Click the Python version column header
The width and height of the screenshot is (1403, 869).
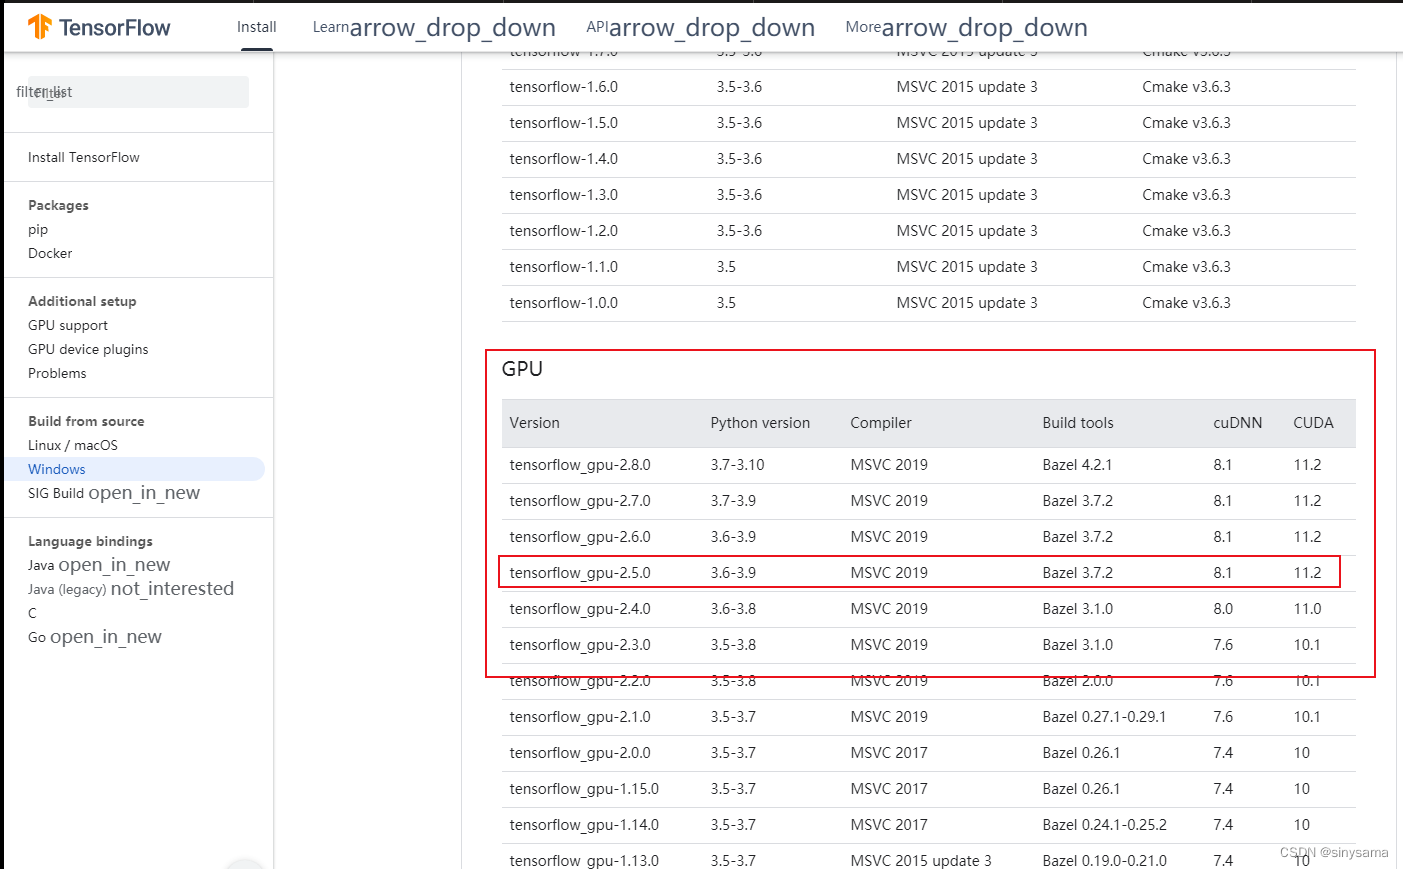(x=760, y=423)
